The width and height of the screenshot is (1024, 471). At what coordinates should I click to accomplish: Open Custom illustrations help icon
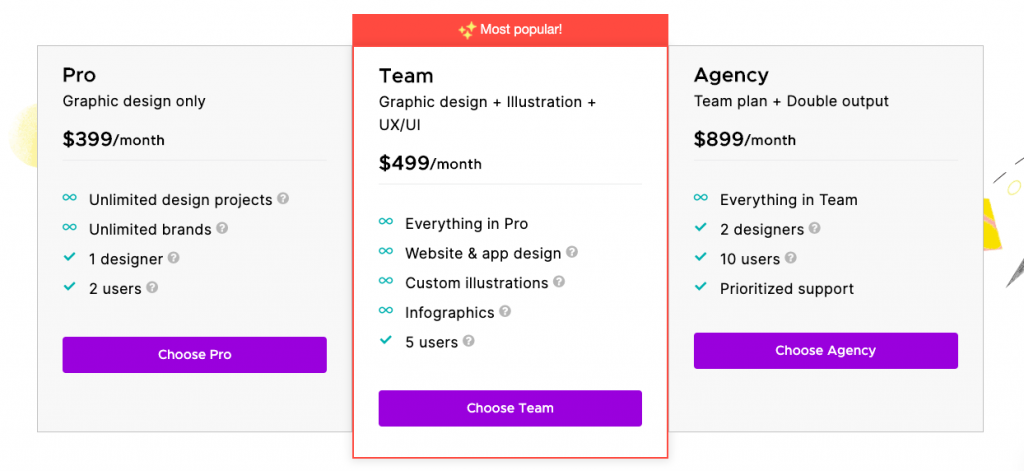pos(558,282)
